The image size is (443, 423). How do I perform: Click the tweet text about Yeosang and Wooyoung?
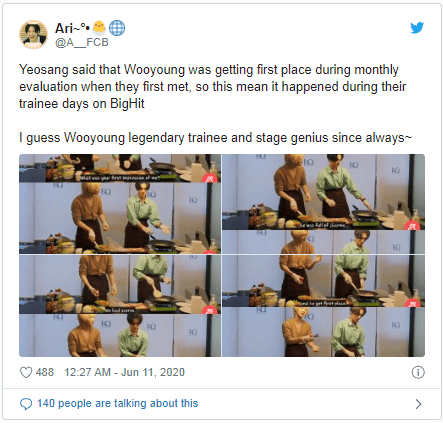point(212,87)
